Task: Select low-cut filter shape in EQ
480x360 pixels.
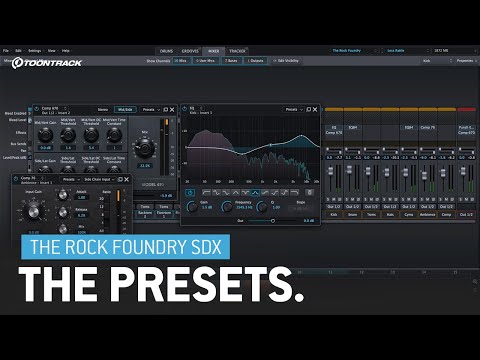Action: tap(206, 192)
